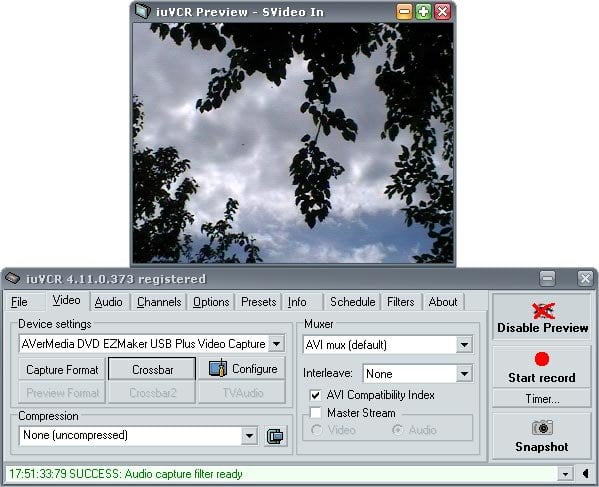Click the AVI mux (default) combo box

click(x=388, y=345)
